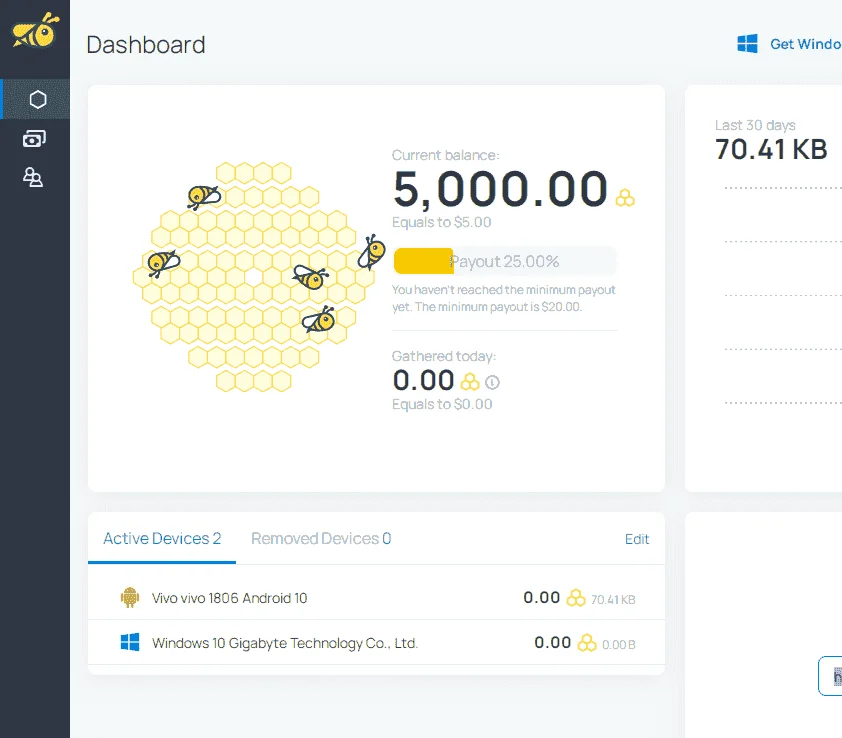Click the Equals to $0.00 text

(x=442, y=404)
